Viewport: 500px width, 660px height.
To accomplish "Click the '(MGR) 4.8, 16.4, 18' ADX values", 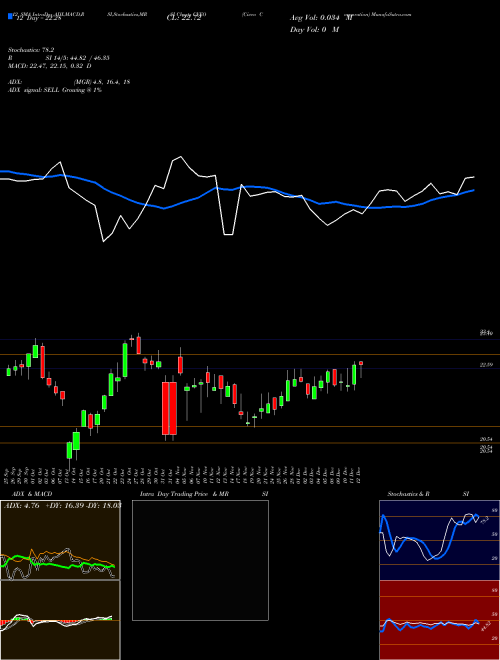I will coord(101,82).
